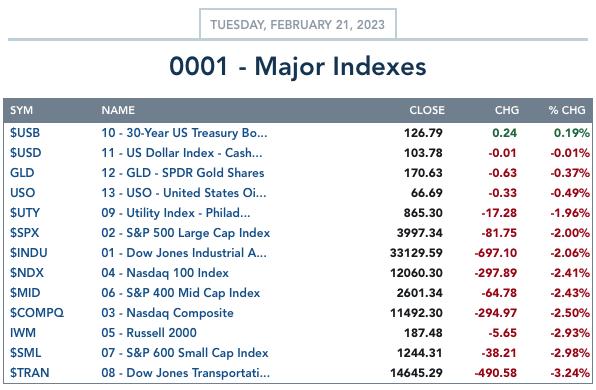Click the Russell 2000 name link

pyautogui.click(x=149, y=333)
